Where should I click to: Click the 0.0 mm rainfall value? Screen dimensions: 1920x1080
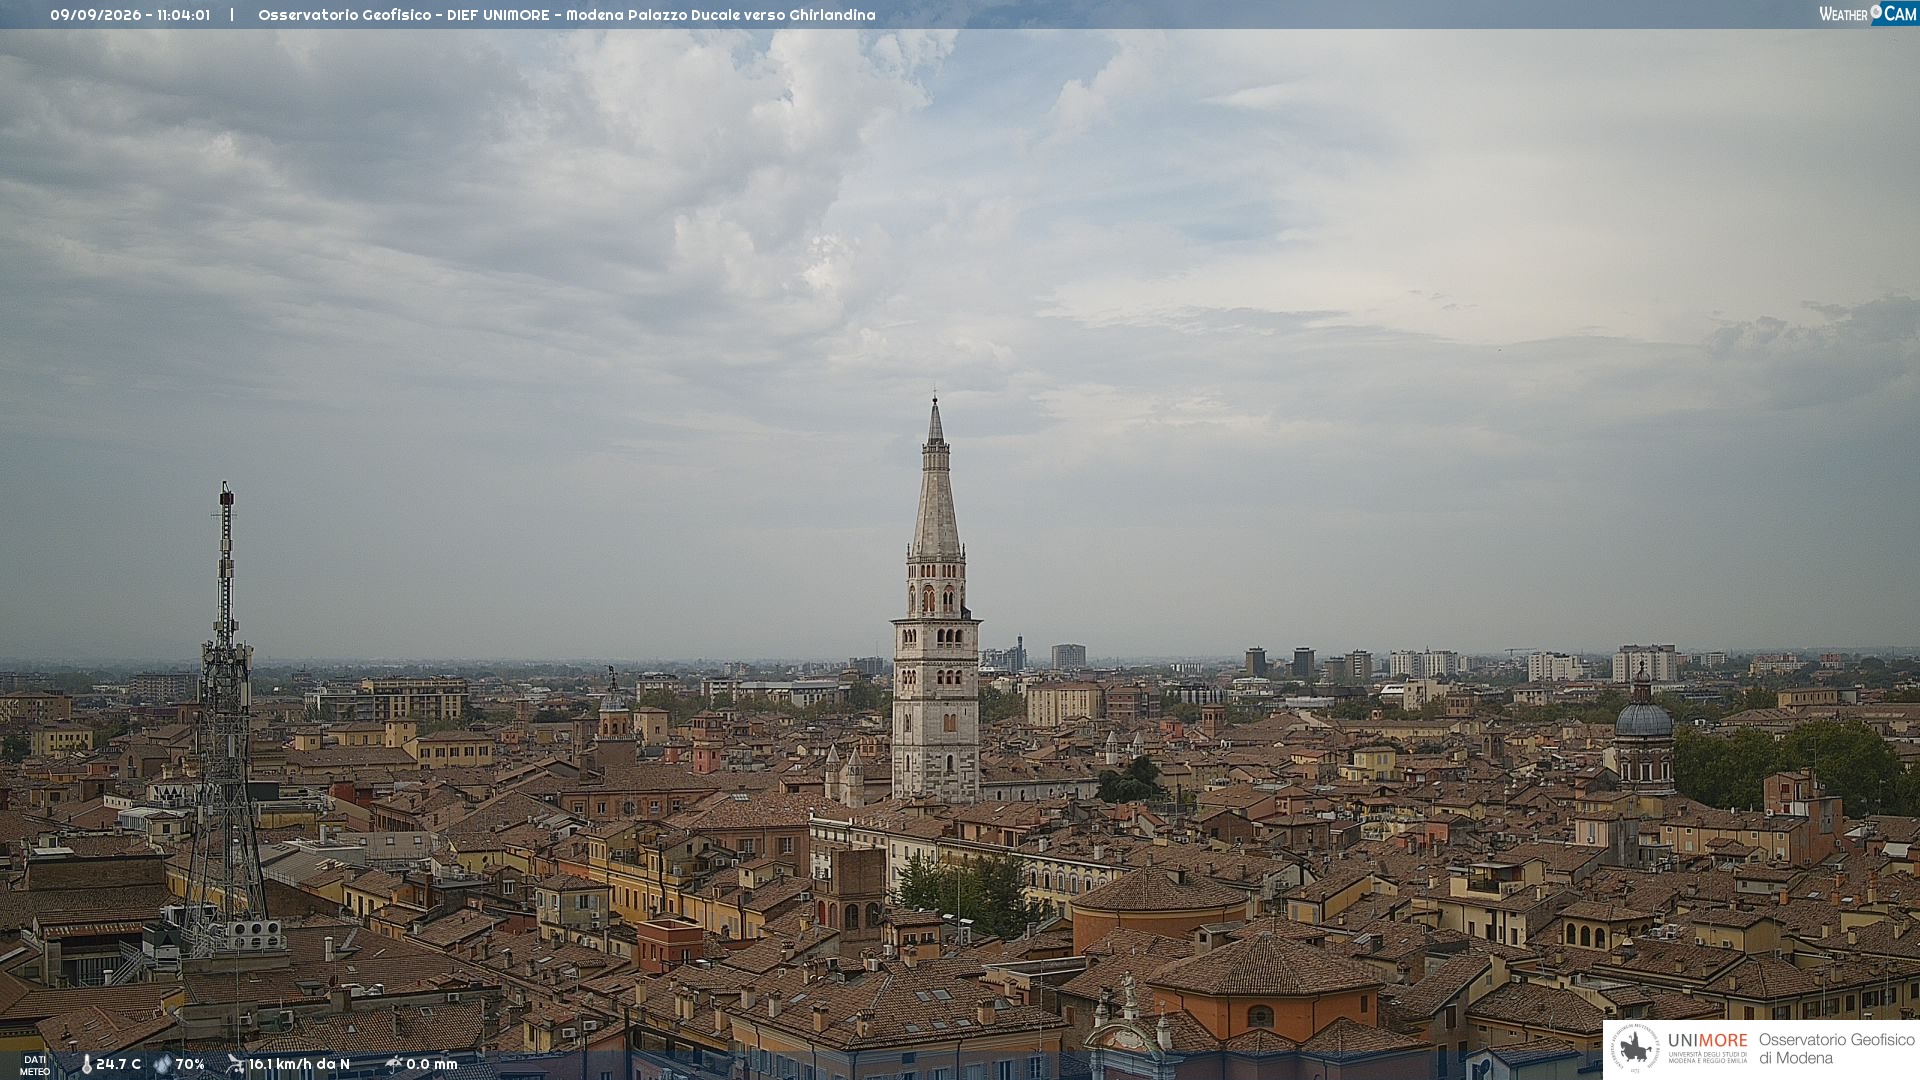(x=431, y=1064)
